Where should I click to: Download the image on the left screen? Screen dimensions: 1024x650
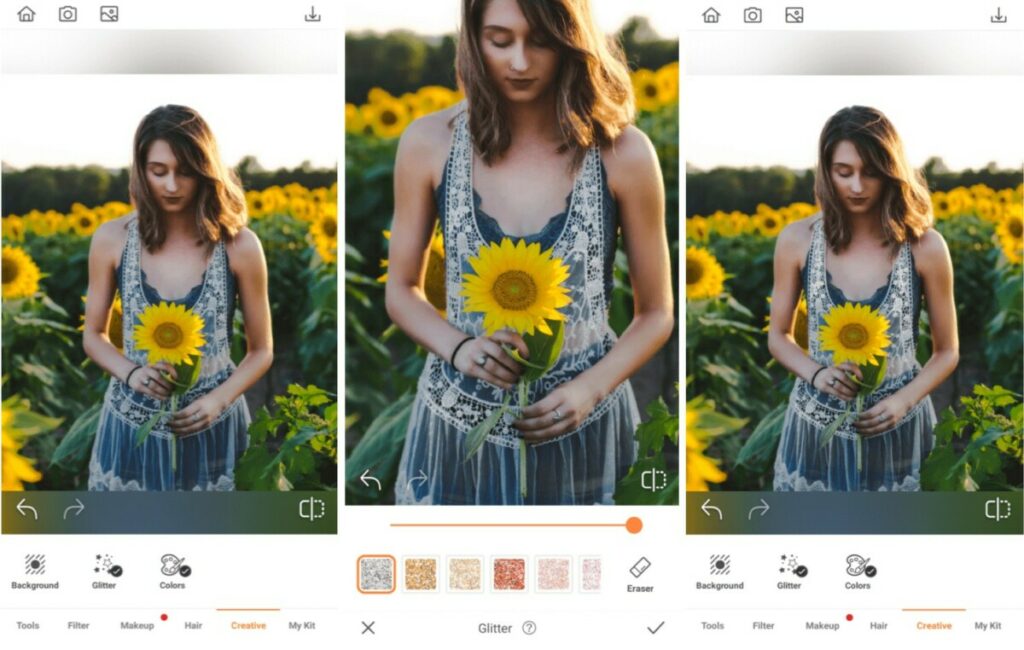coord(313,14)
